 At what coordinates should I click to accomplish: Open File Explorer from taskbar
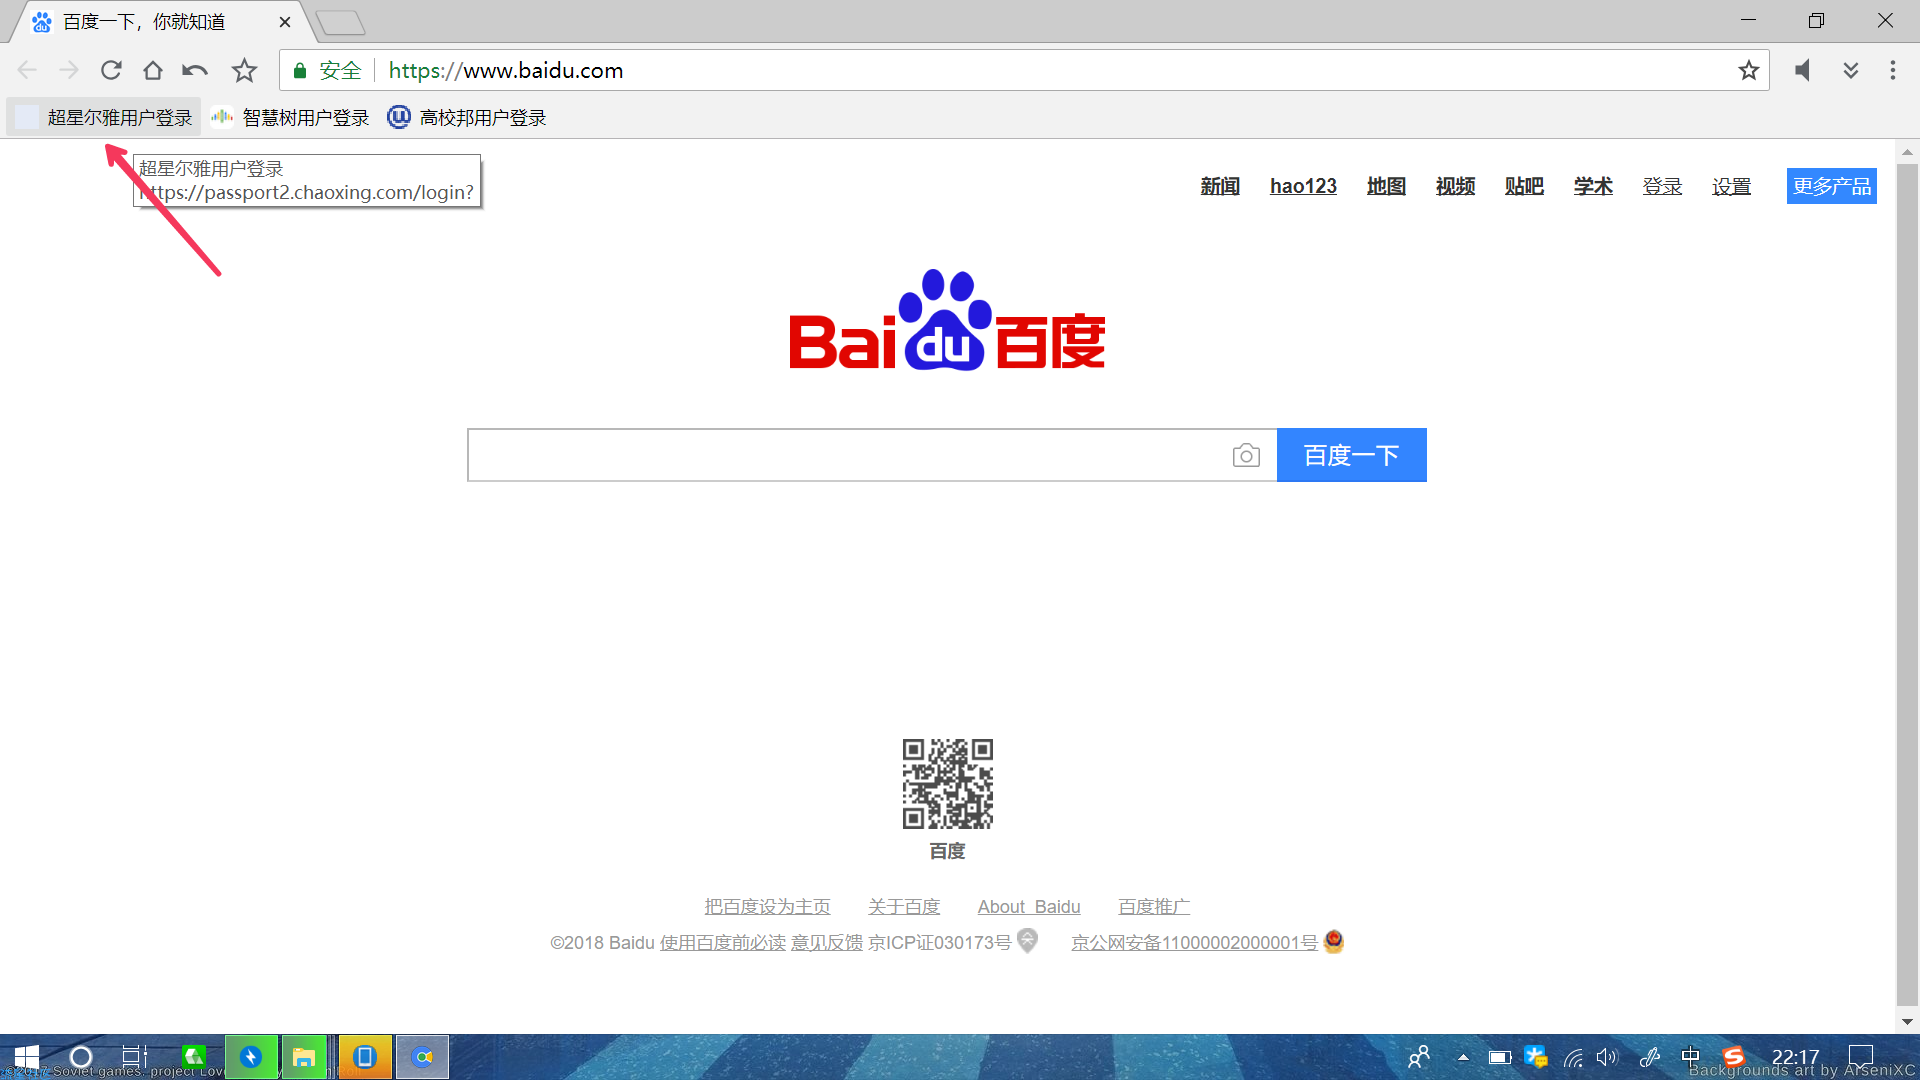(x=304, y=1057)
